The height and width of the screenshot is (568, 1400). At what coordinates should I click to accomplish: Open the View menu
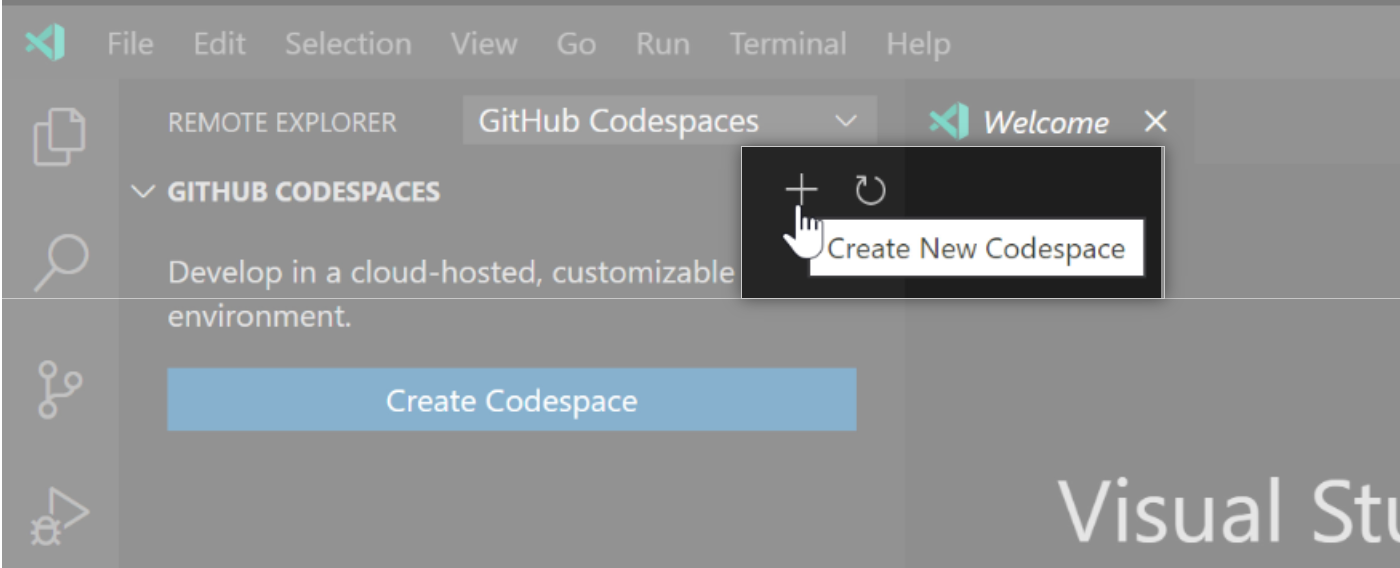point(484,44)
